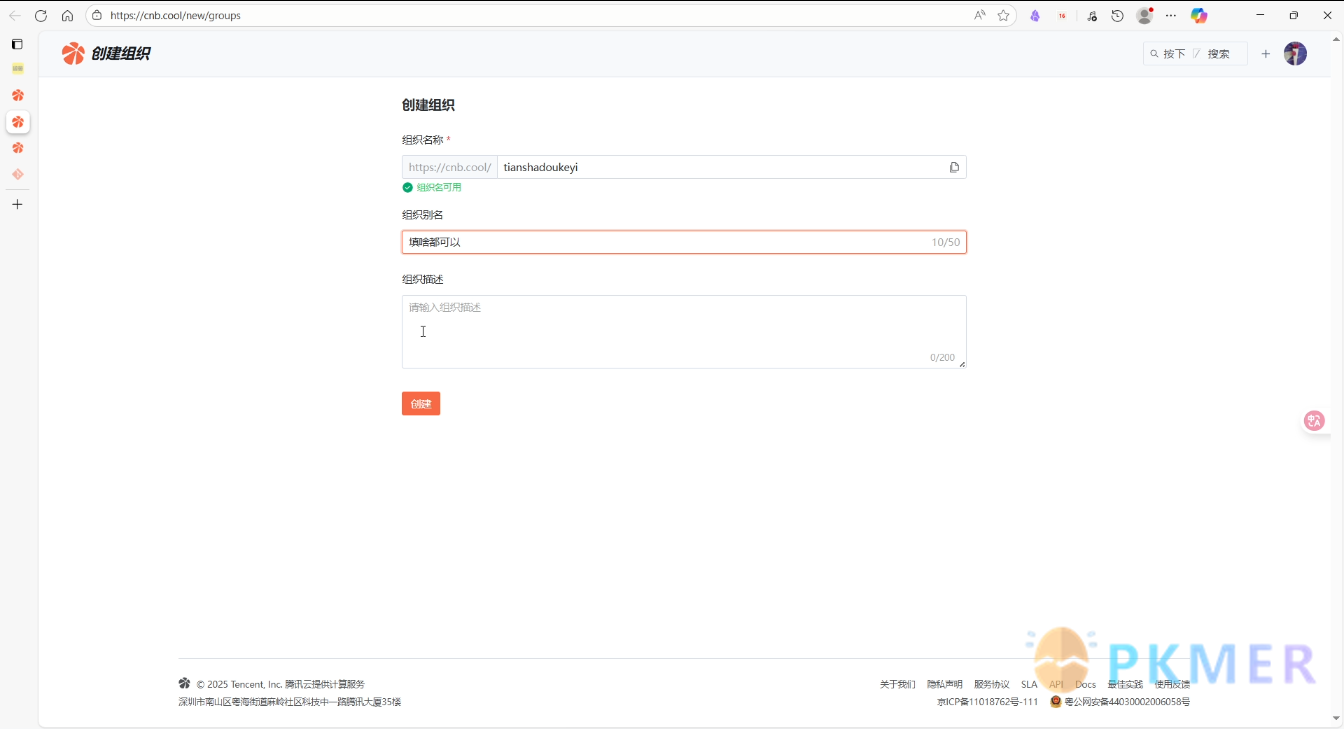Click the orange 创建 button
Image resolution: width=1344 pixels, height=729 pixels.
(421, 404)
